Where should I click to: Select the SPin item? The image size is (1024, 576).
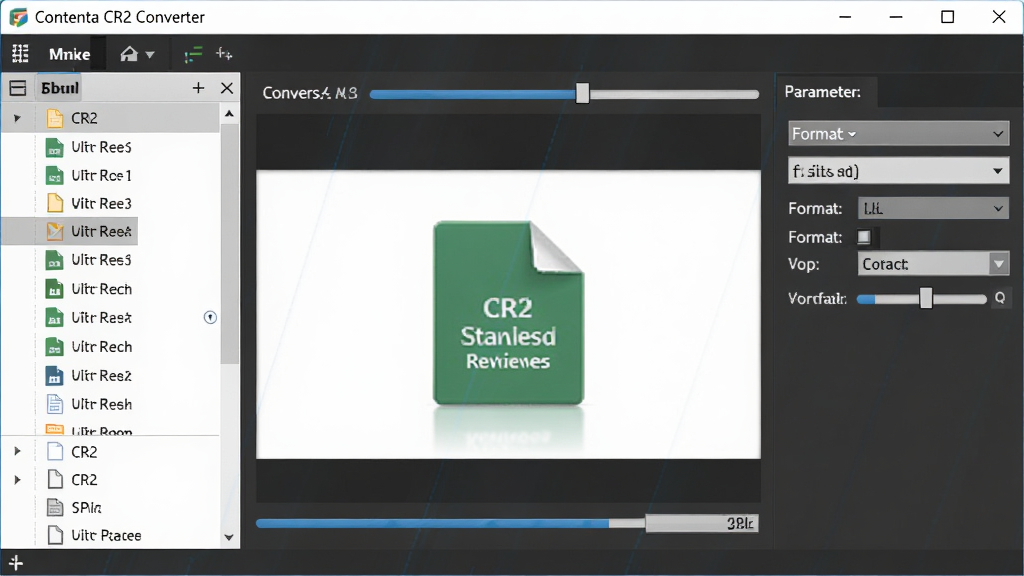click(x=86, y=507)
